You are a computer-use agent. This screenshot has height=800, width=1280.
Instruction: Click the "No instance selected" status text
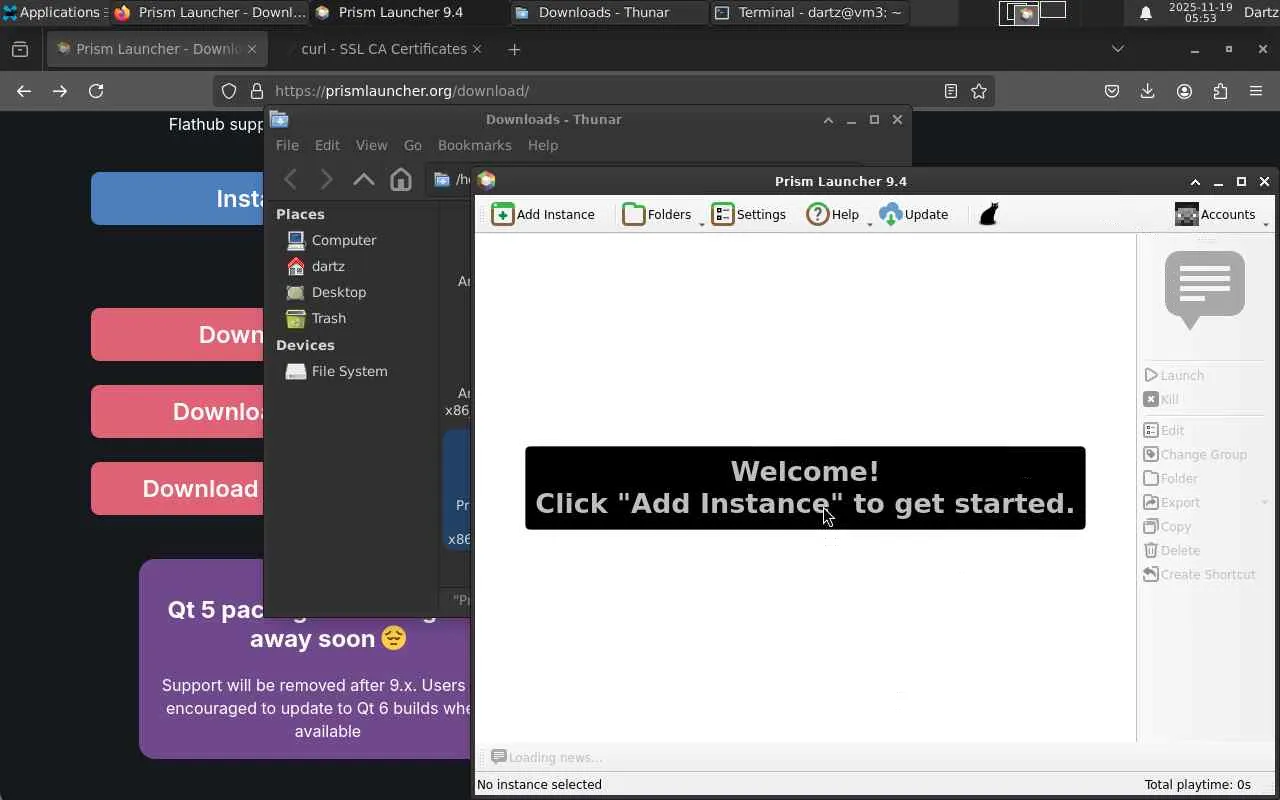pyautogui.click(x=539, y=785)
